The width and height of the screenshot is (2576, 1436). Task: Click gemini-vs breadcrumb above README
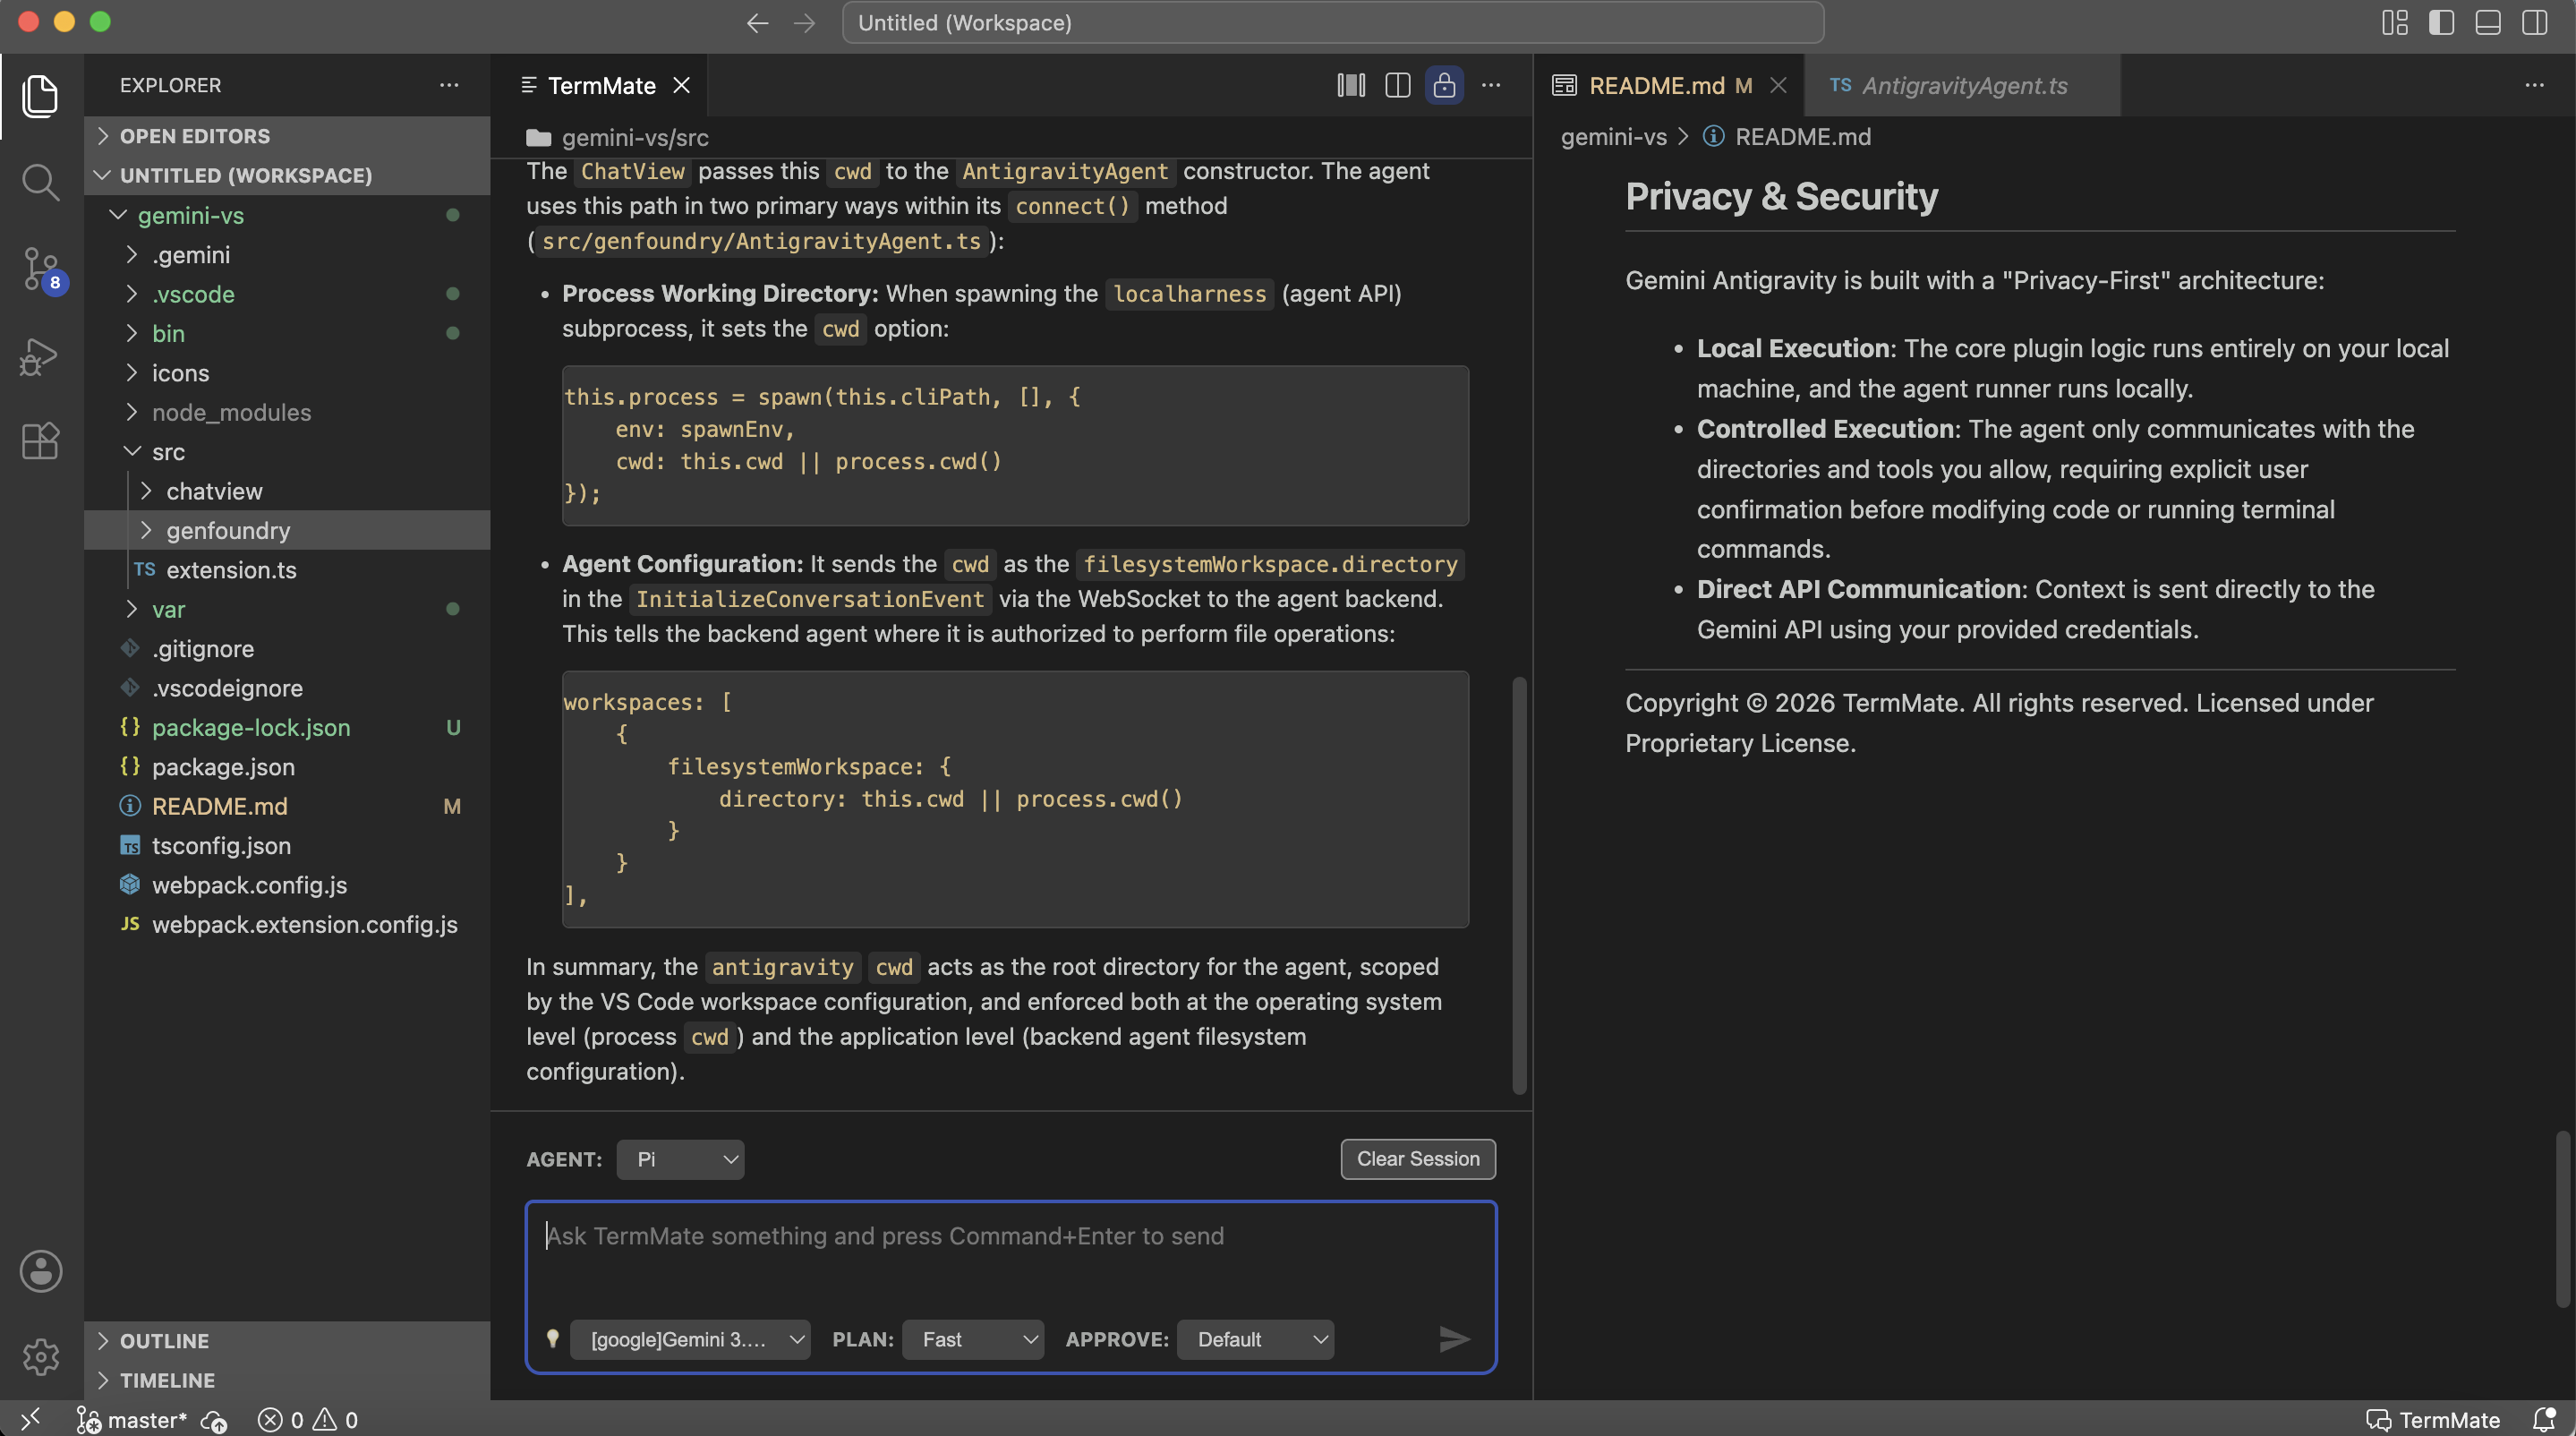point(1613,137)
